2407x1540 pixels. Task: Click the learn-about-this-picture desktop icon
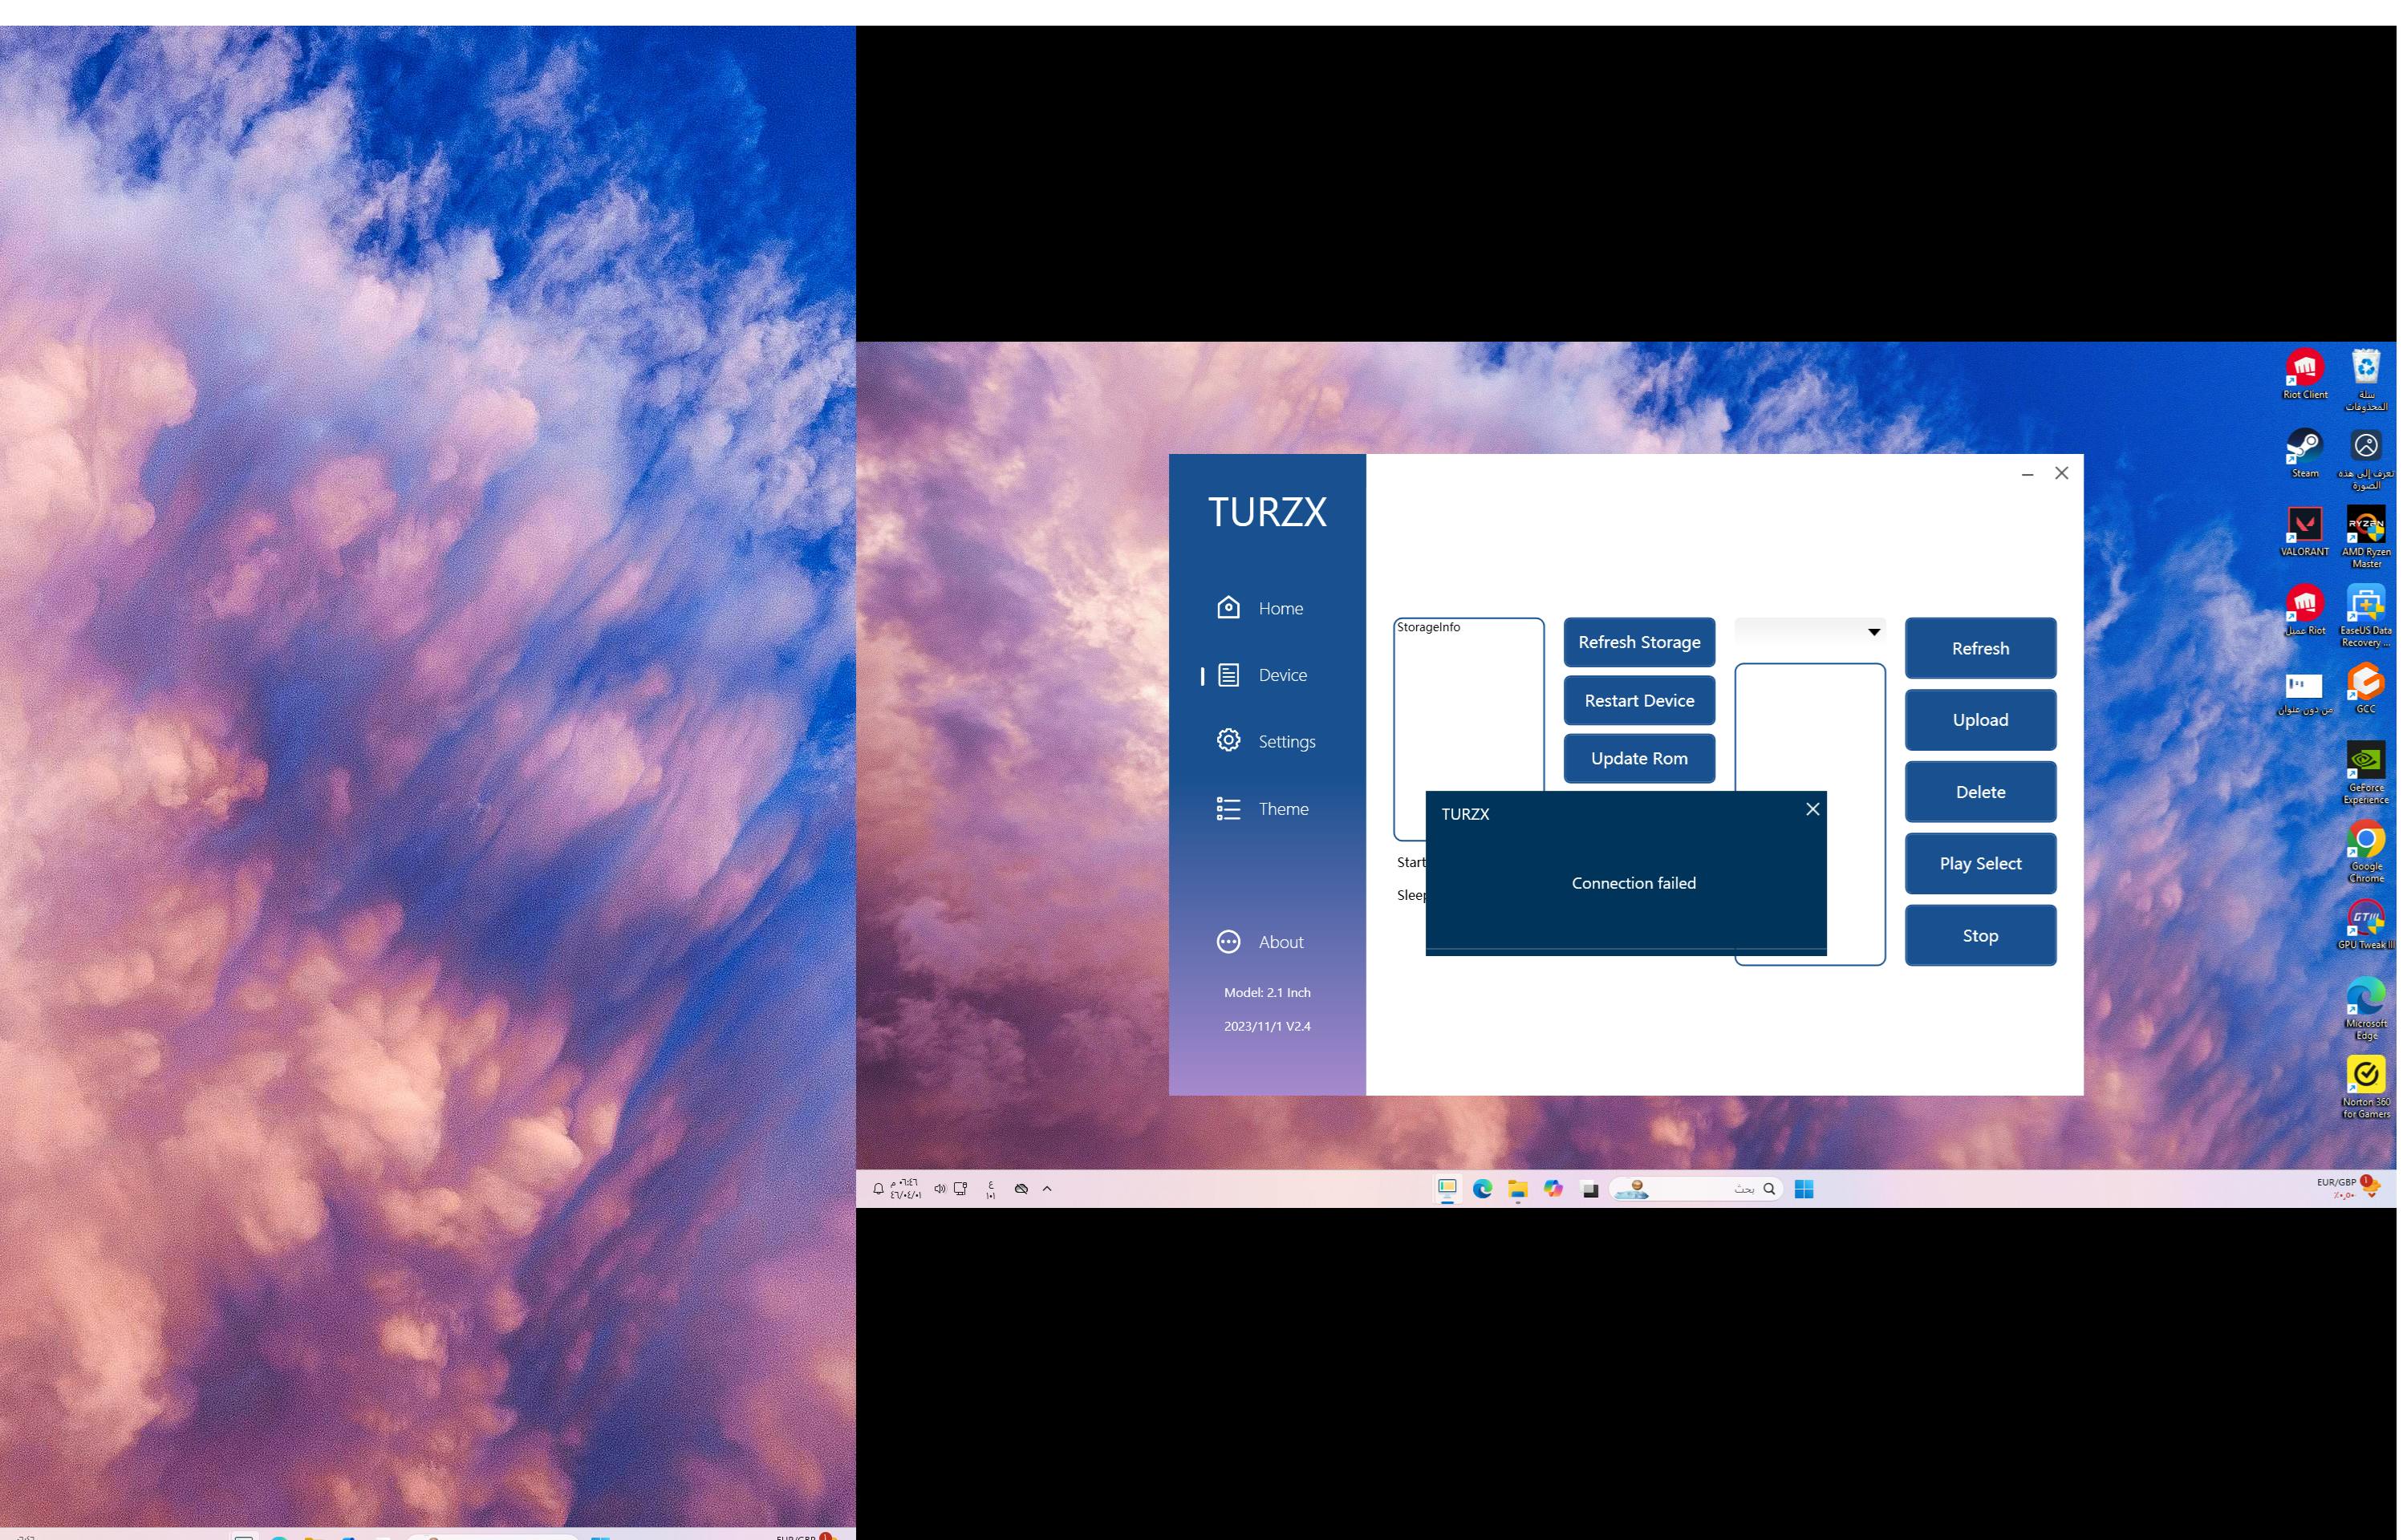tap(2365, 459)
